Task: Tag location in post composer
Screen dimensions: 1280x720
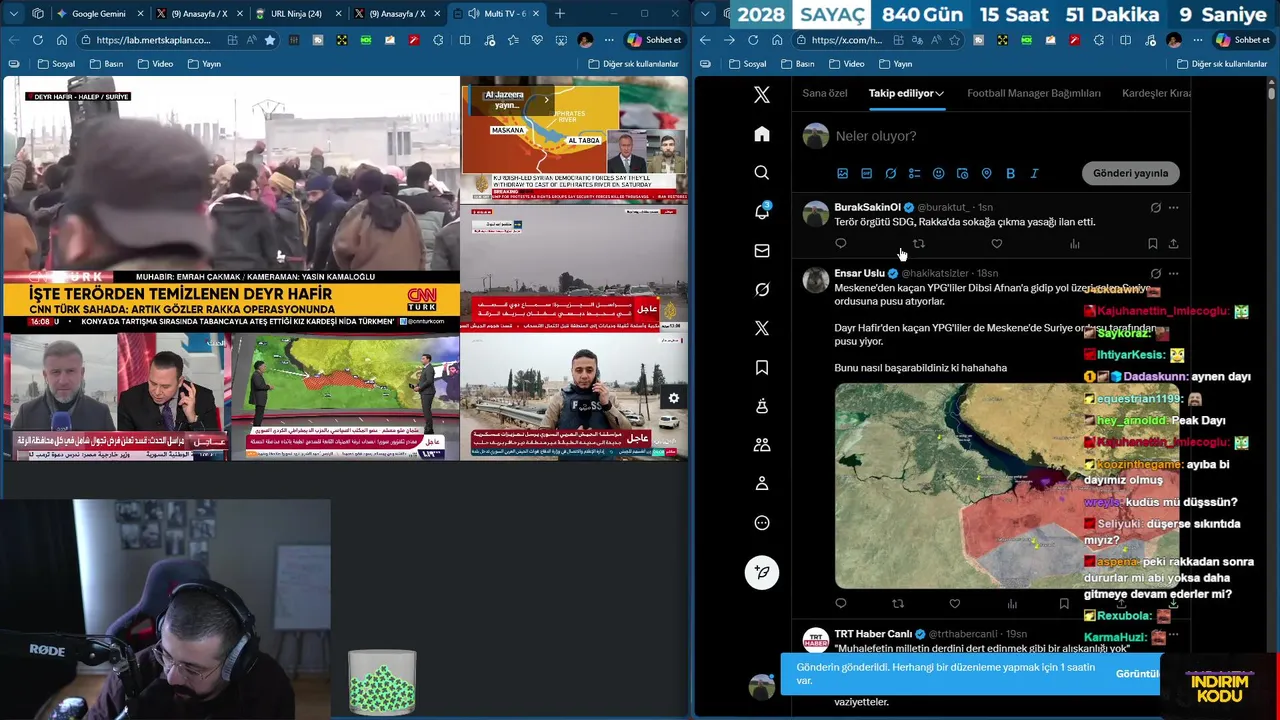Action: pos(986,173)
